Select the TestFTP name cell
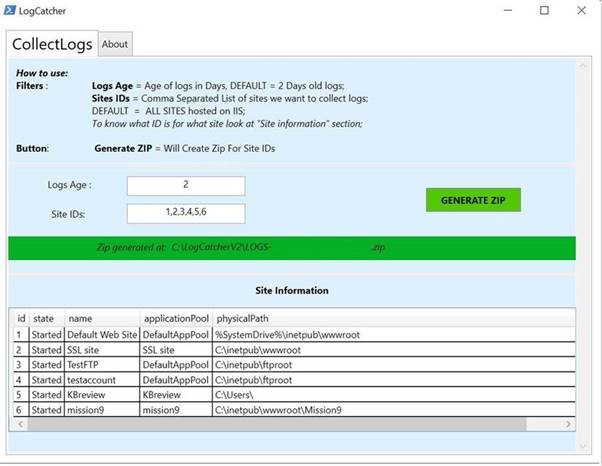This screenshot has height=466, width=602. (102, 365)
